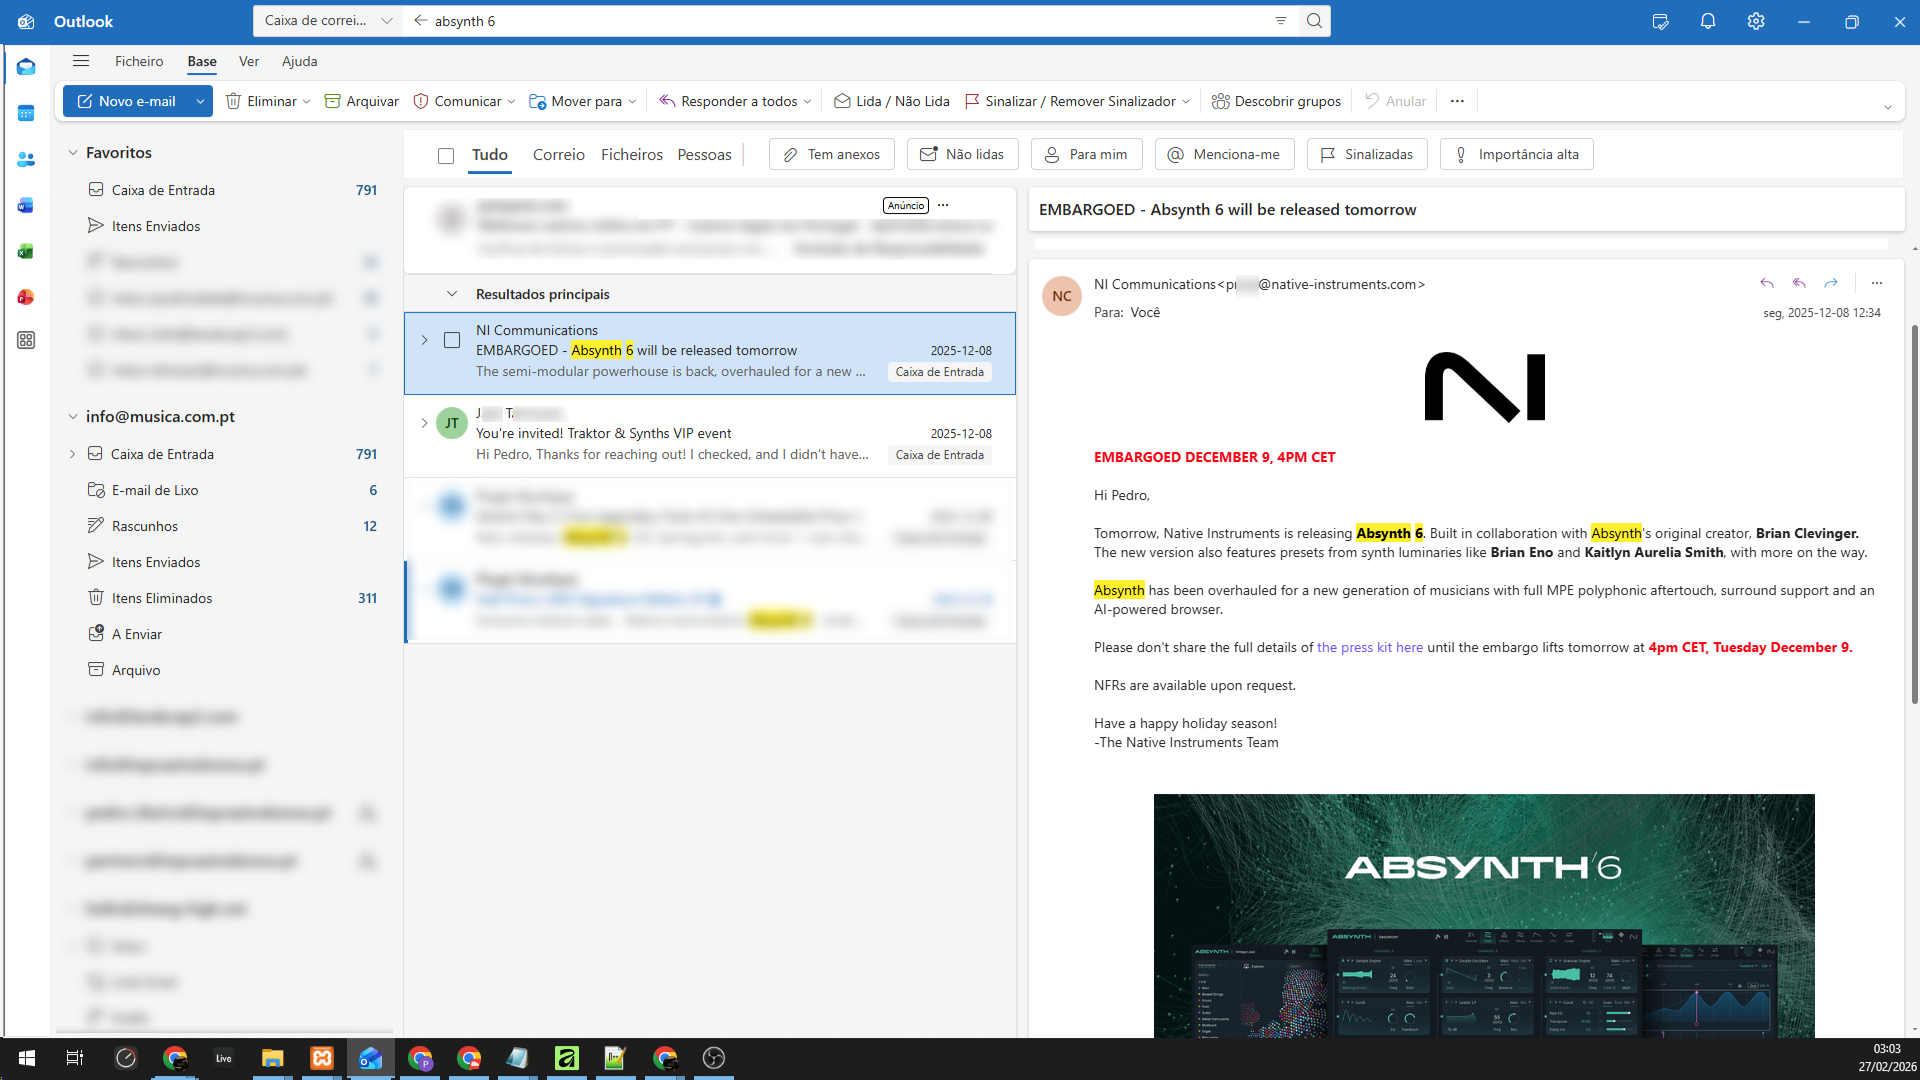Click the Absynth 6 banner image

(x=1484, y=915)
